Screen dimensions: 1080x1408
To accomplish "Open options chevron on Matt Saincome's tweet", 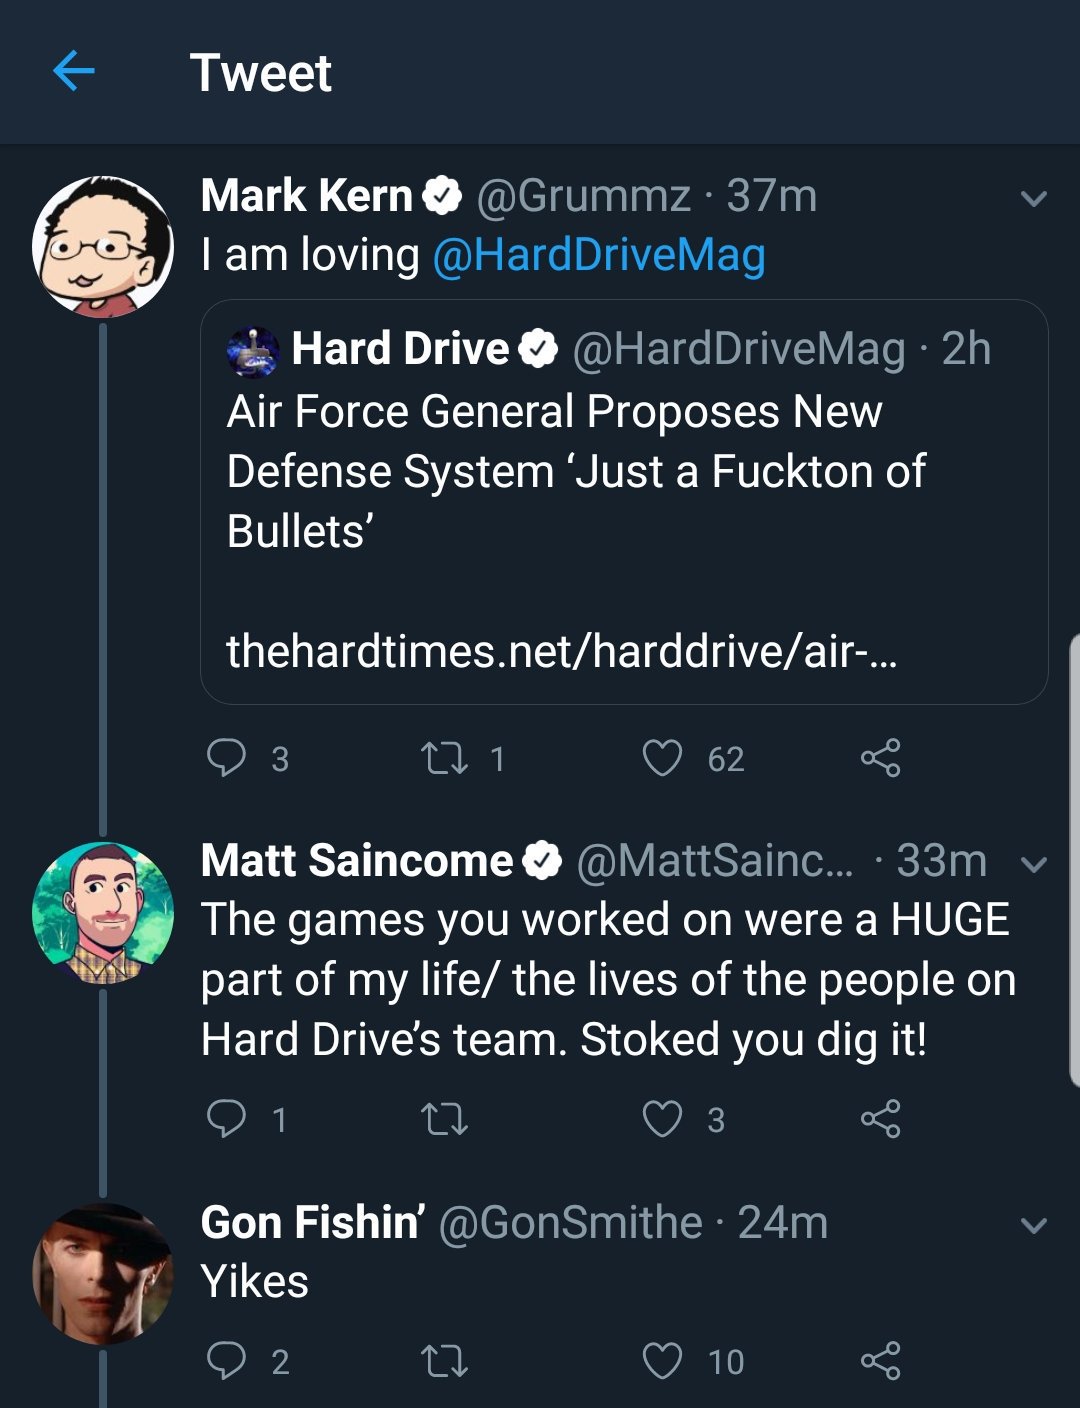I will [x=1033, y=864].
